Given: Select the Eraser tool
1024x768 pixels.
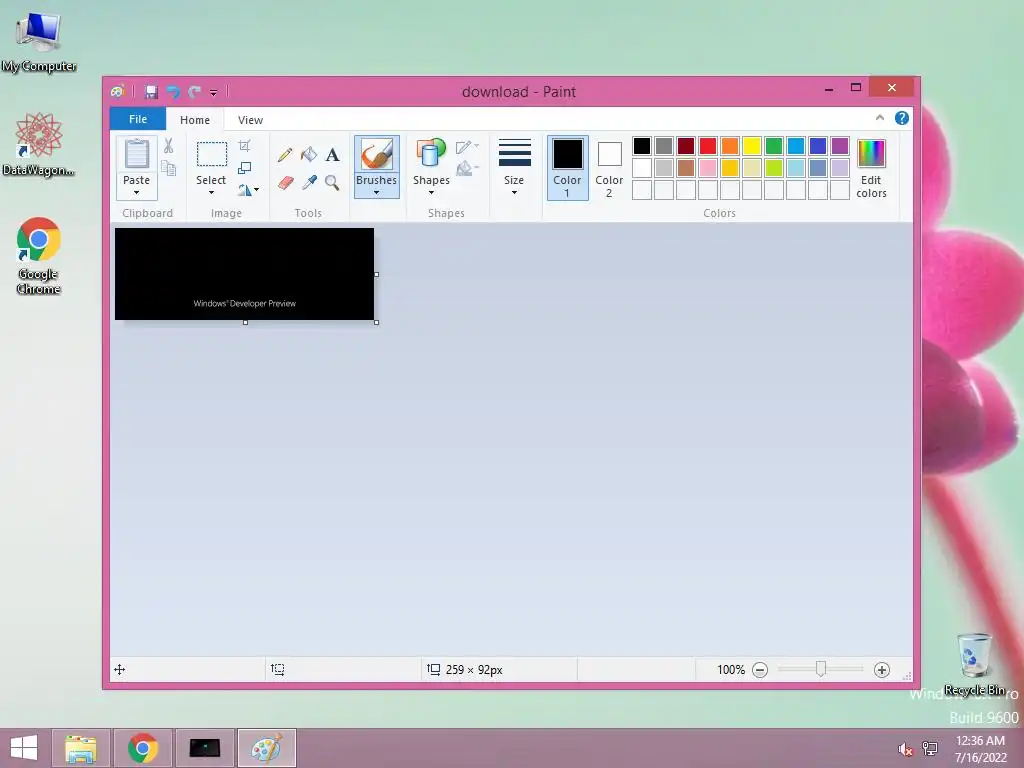Looking at the screenshot, I should [x=285, y=183].
